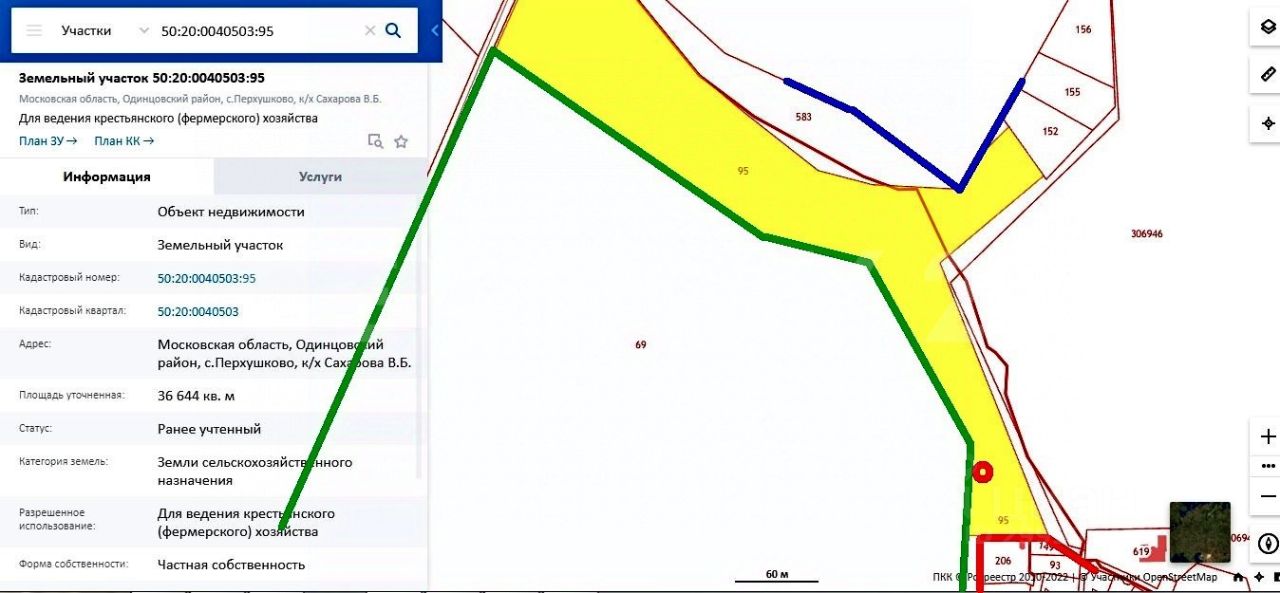This screenshot has width=1280, height=593.
Task: Click the OpenStreetMap attribution text
Action: 1181,577
